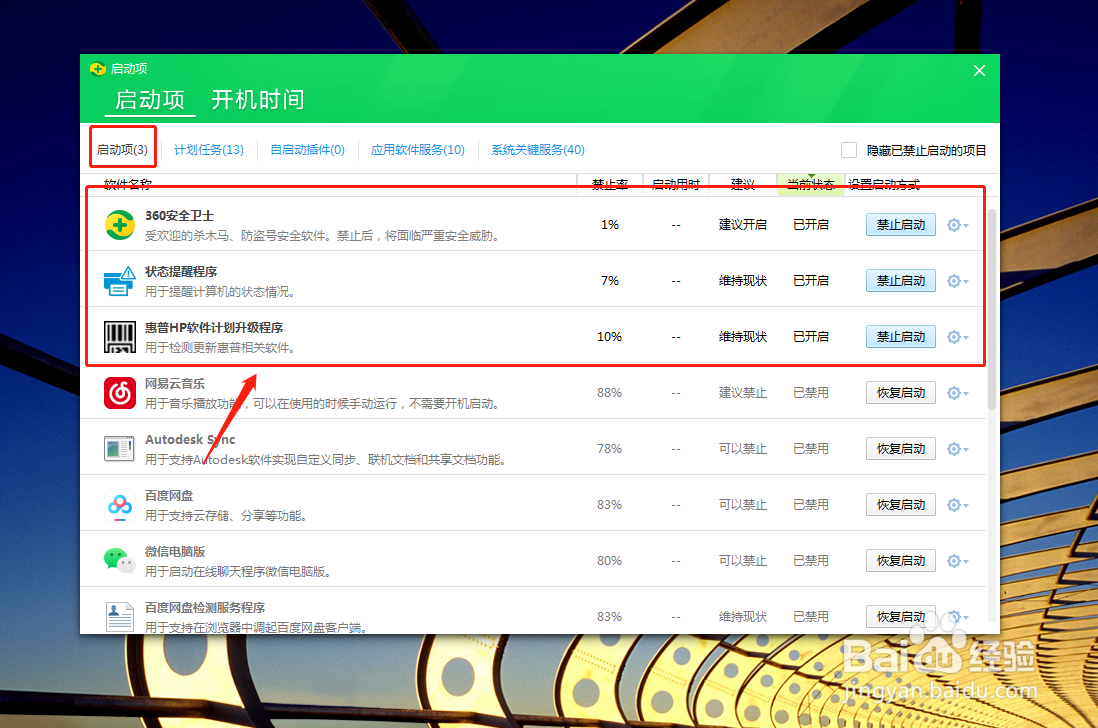Viewport: 1098px width, 728px height.
Task: Click 恢复启动 button for 网易云音乐
Action: pyautogui.click(x=899, y=392)
